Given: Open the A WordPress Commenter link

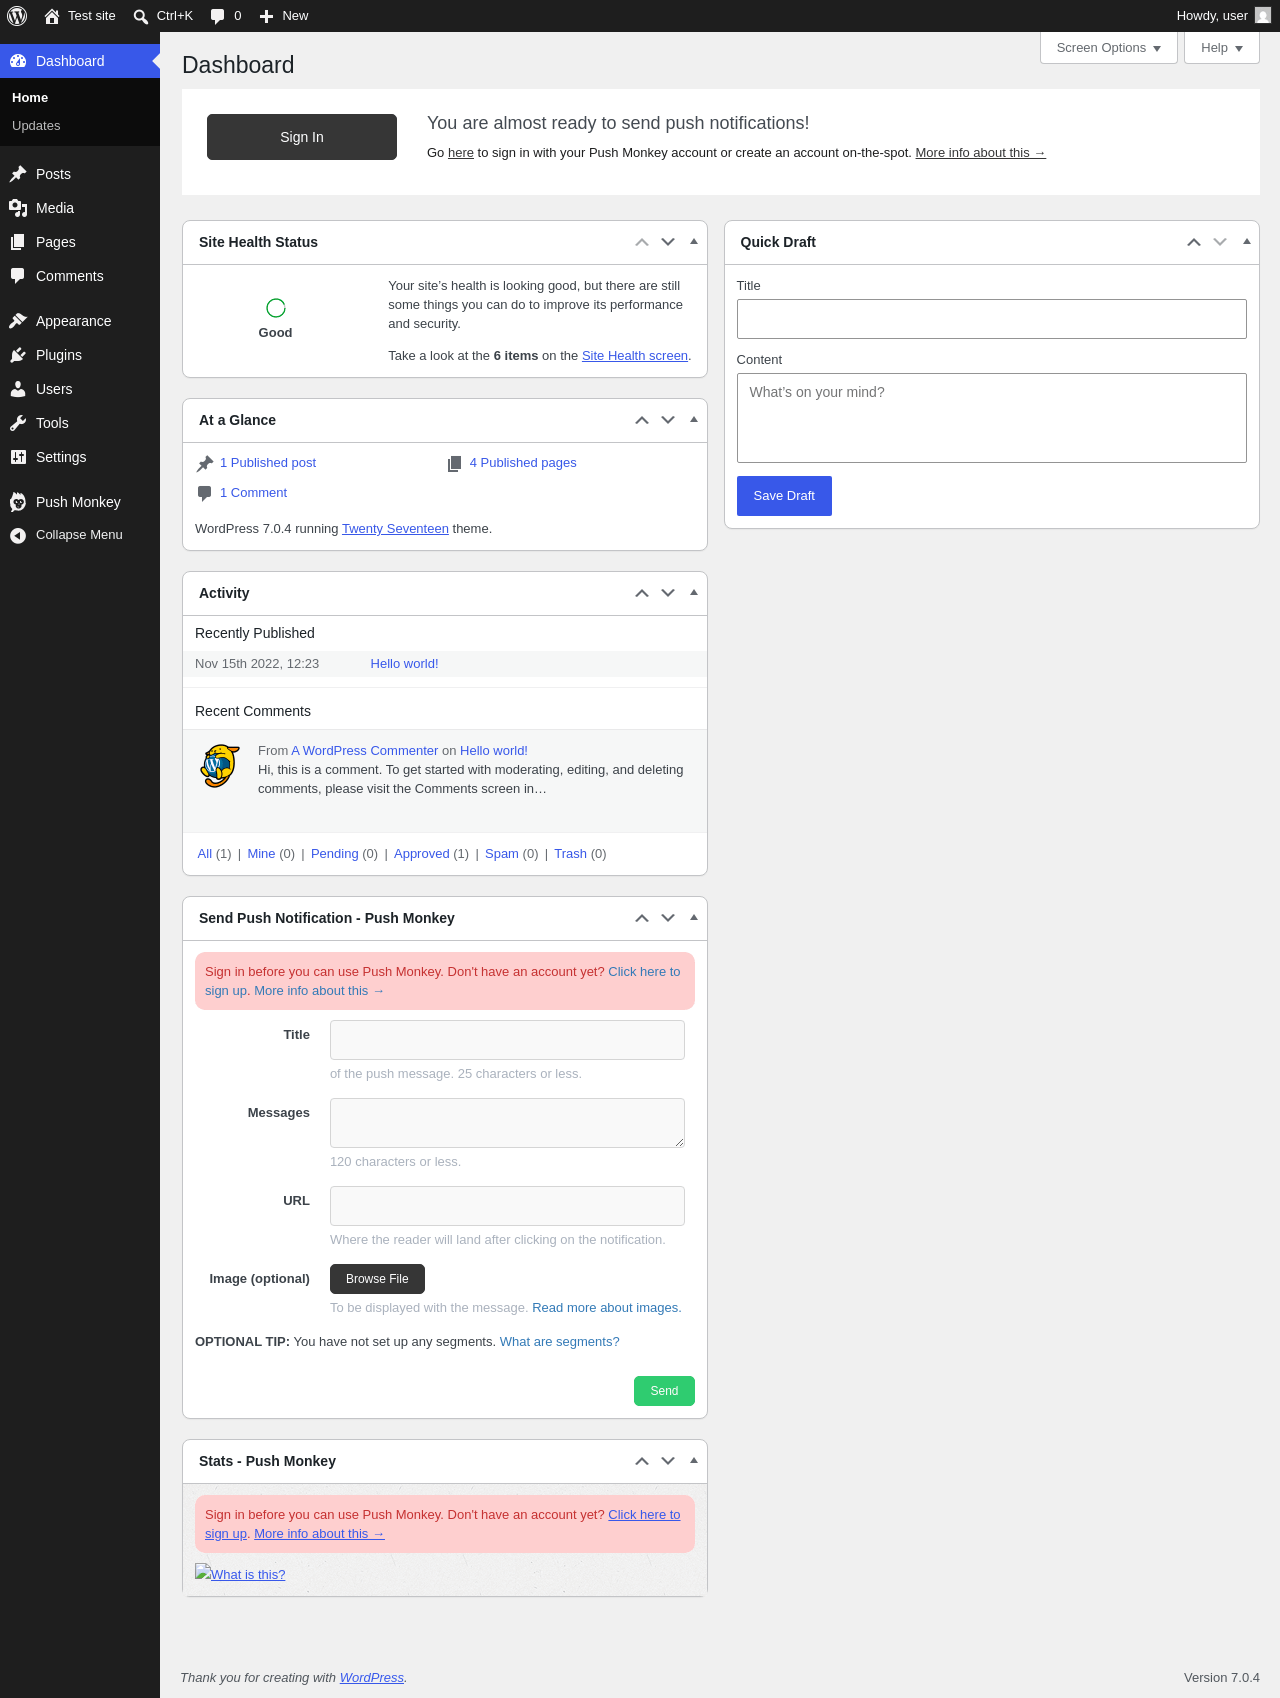Looking at the screenshot, I should 365,751.
